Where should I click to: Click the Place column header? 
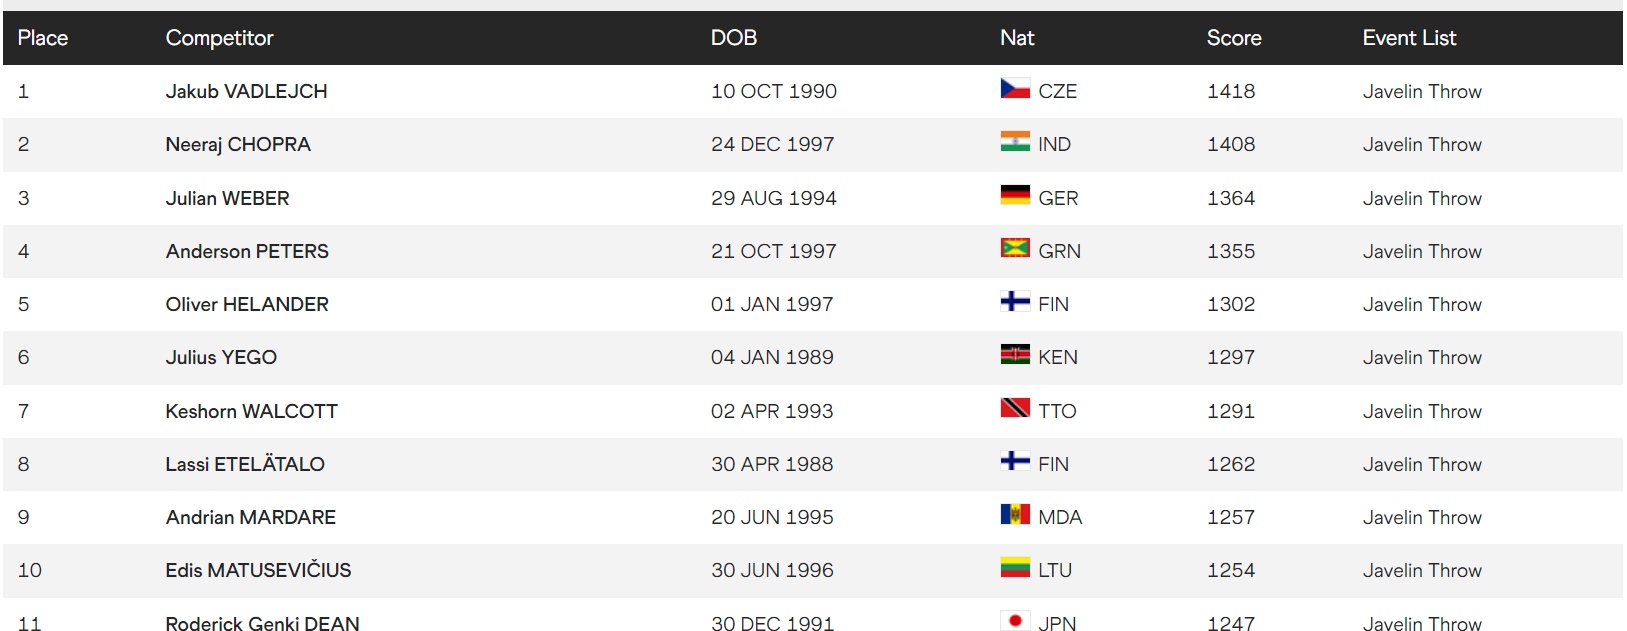[43, 38]
